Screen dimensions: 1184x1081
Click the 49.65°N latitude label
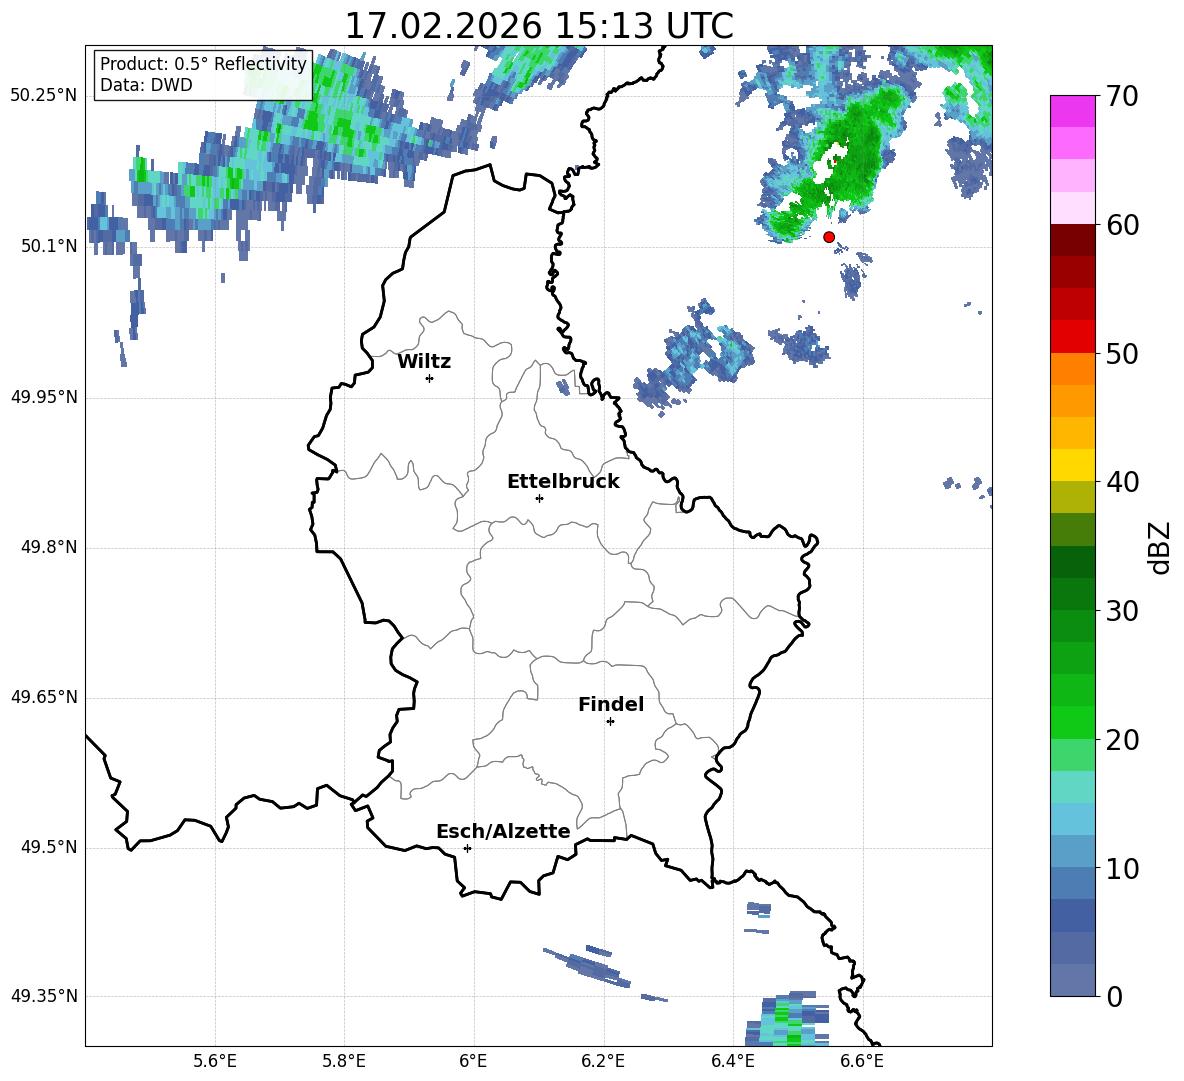[44, 697]
